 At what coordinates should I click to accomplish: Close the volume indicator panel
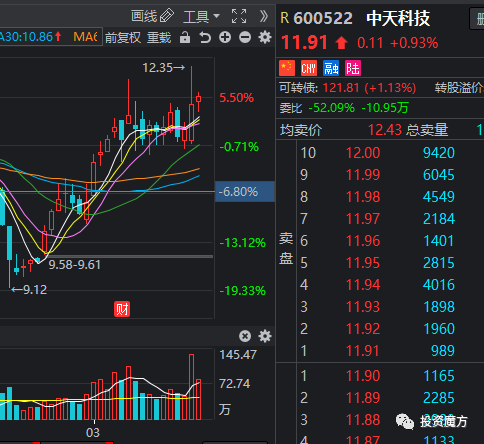point(245,336)
